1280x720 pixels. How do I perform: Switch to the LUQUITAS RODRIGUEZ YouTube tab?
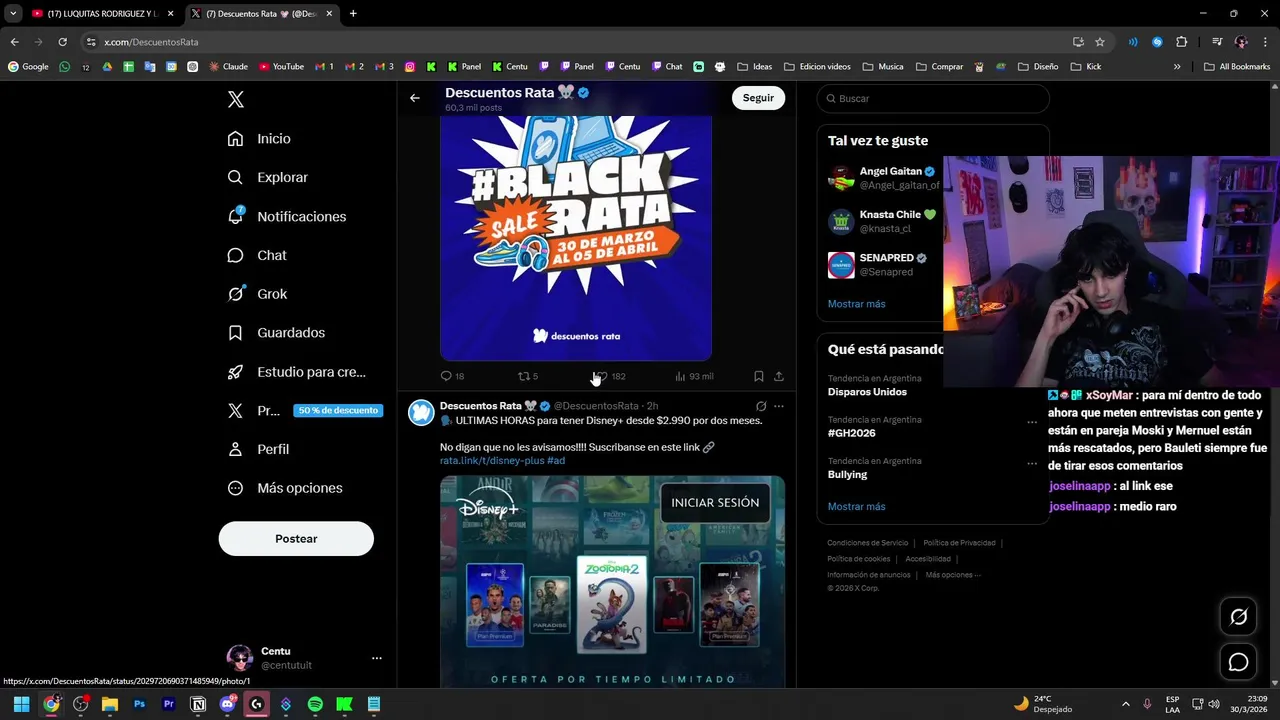102,13
